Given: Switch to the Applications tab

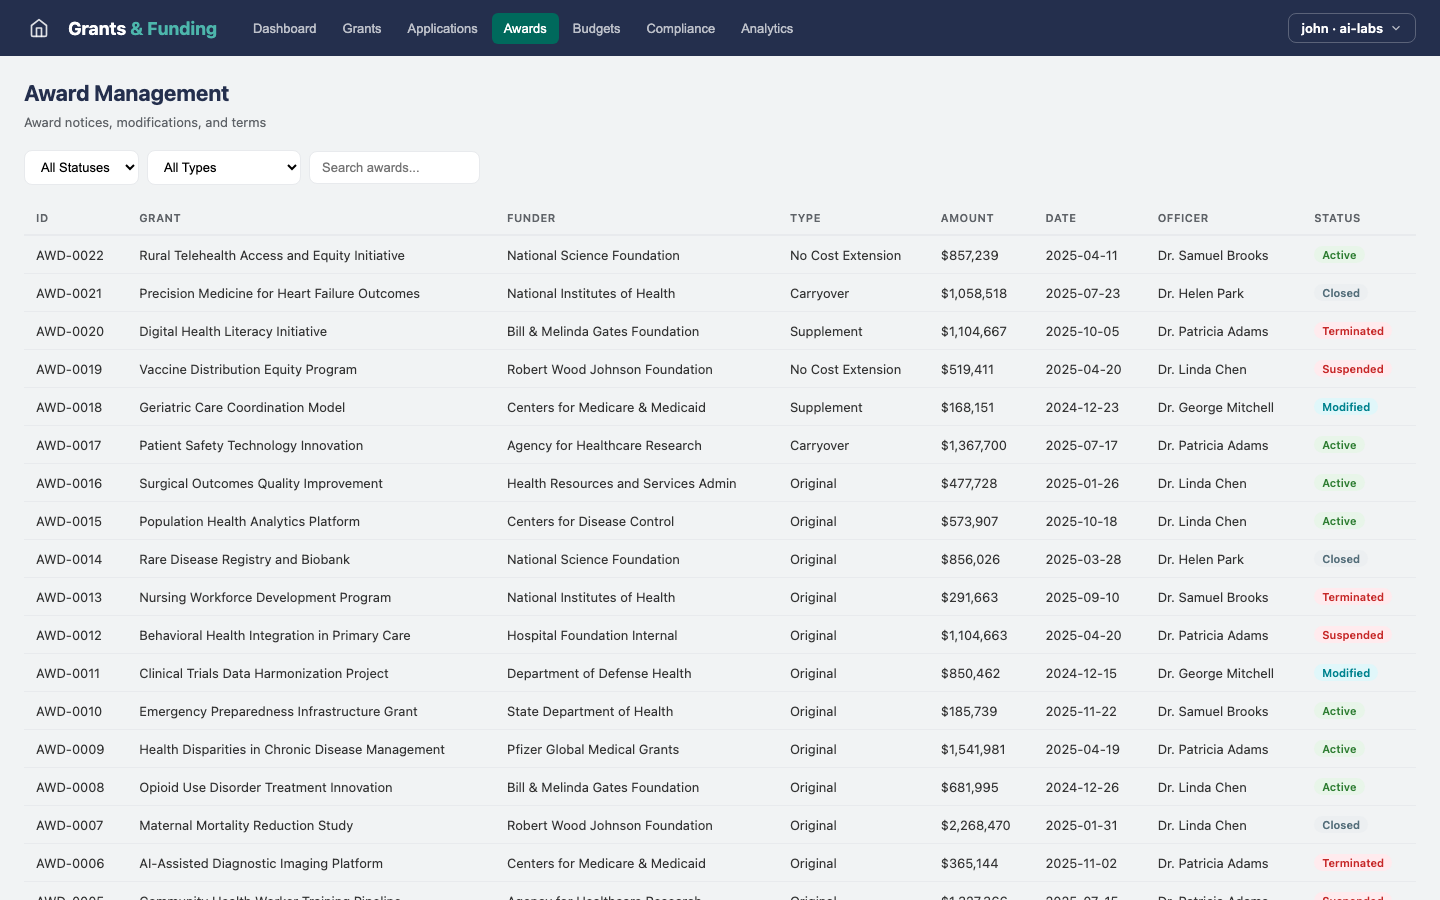Looking at the screenshot, I should point(442,28).
